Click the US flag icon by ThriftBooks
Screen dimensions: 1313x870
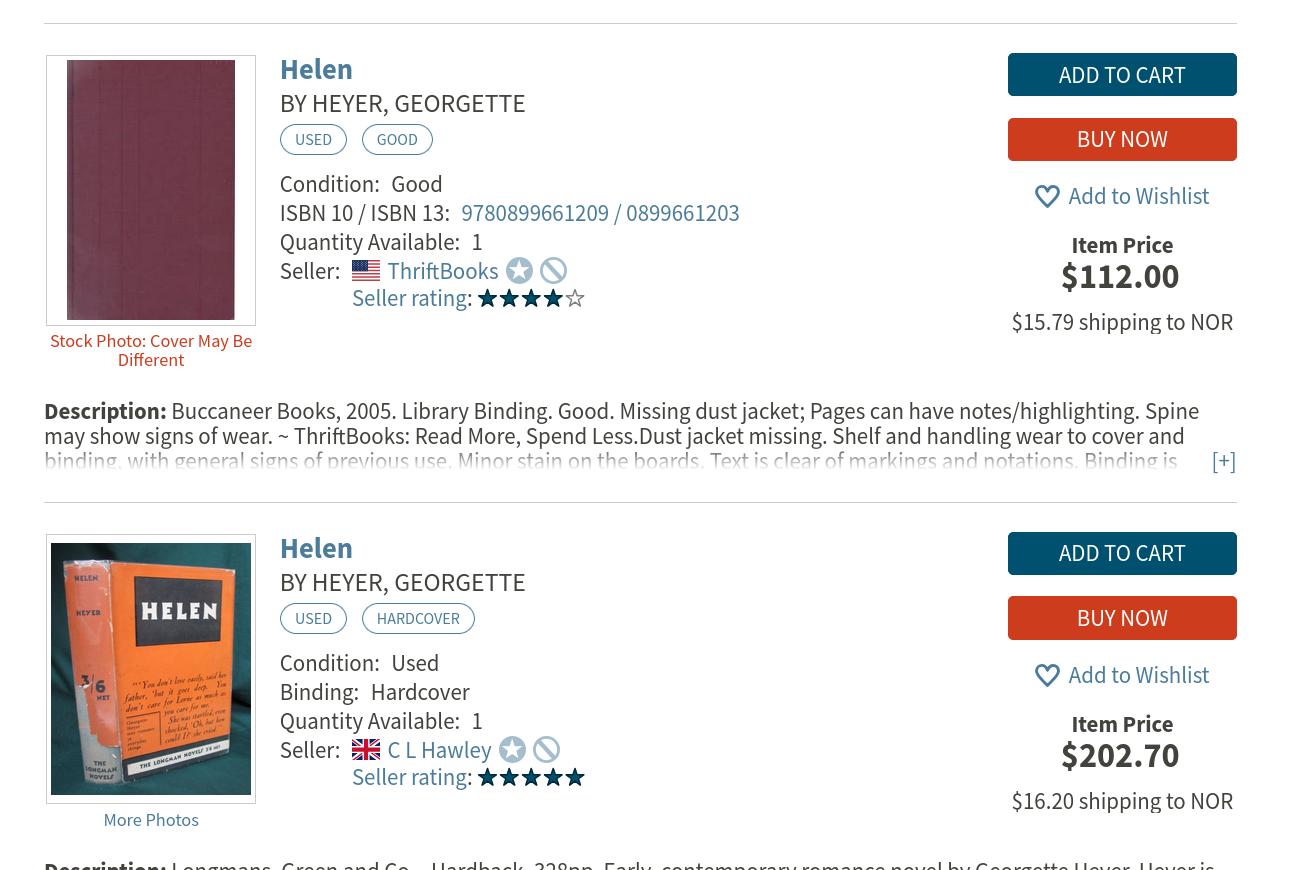tap(366, 270)
